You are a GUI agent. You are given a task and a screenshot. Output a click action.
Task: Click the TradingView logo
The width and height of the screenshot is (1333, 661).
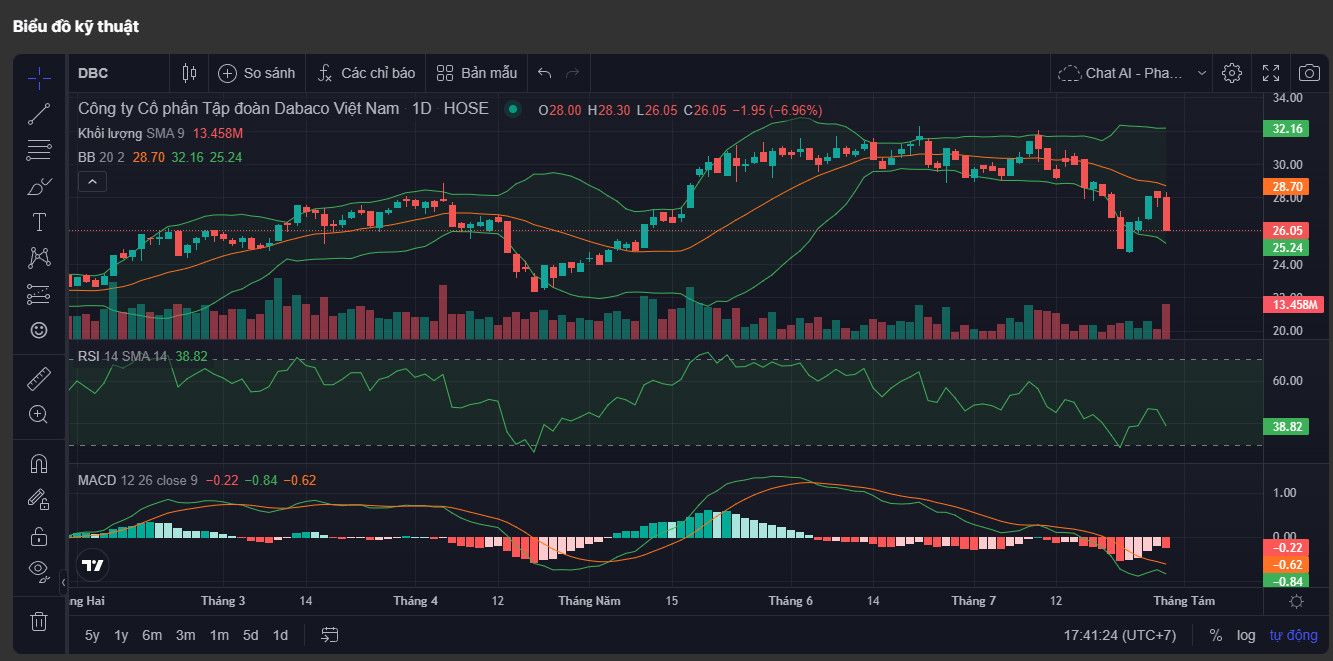(x=93, y=565)
